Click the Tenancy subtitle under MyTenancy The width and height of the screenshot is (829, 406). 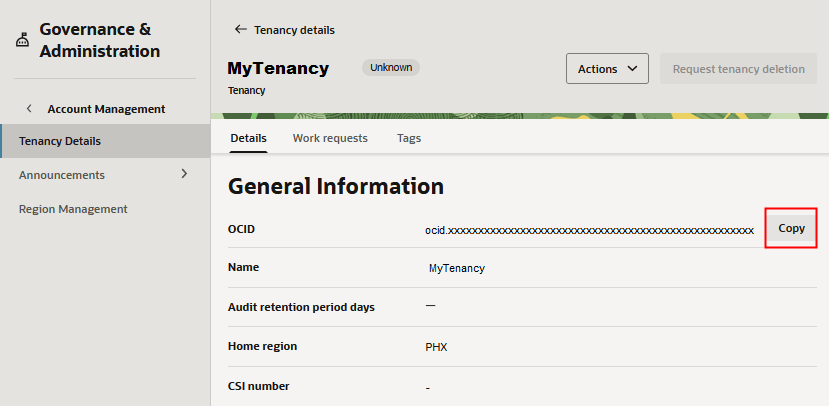(246, 91)
